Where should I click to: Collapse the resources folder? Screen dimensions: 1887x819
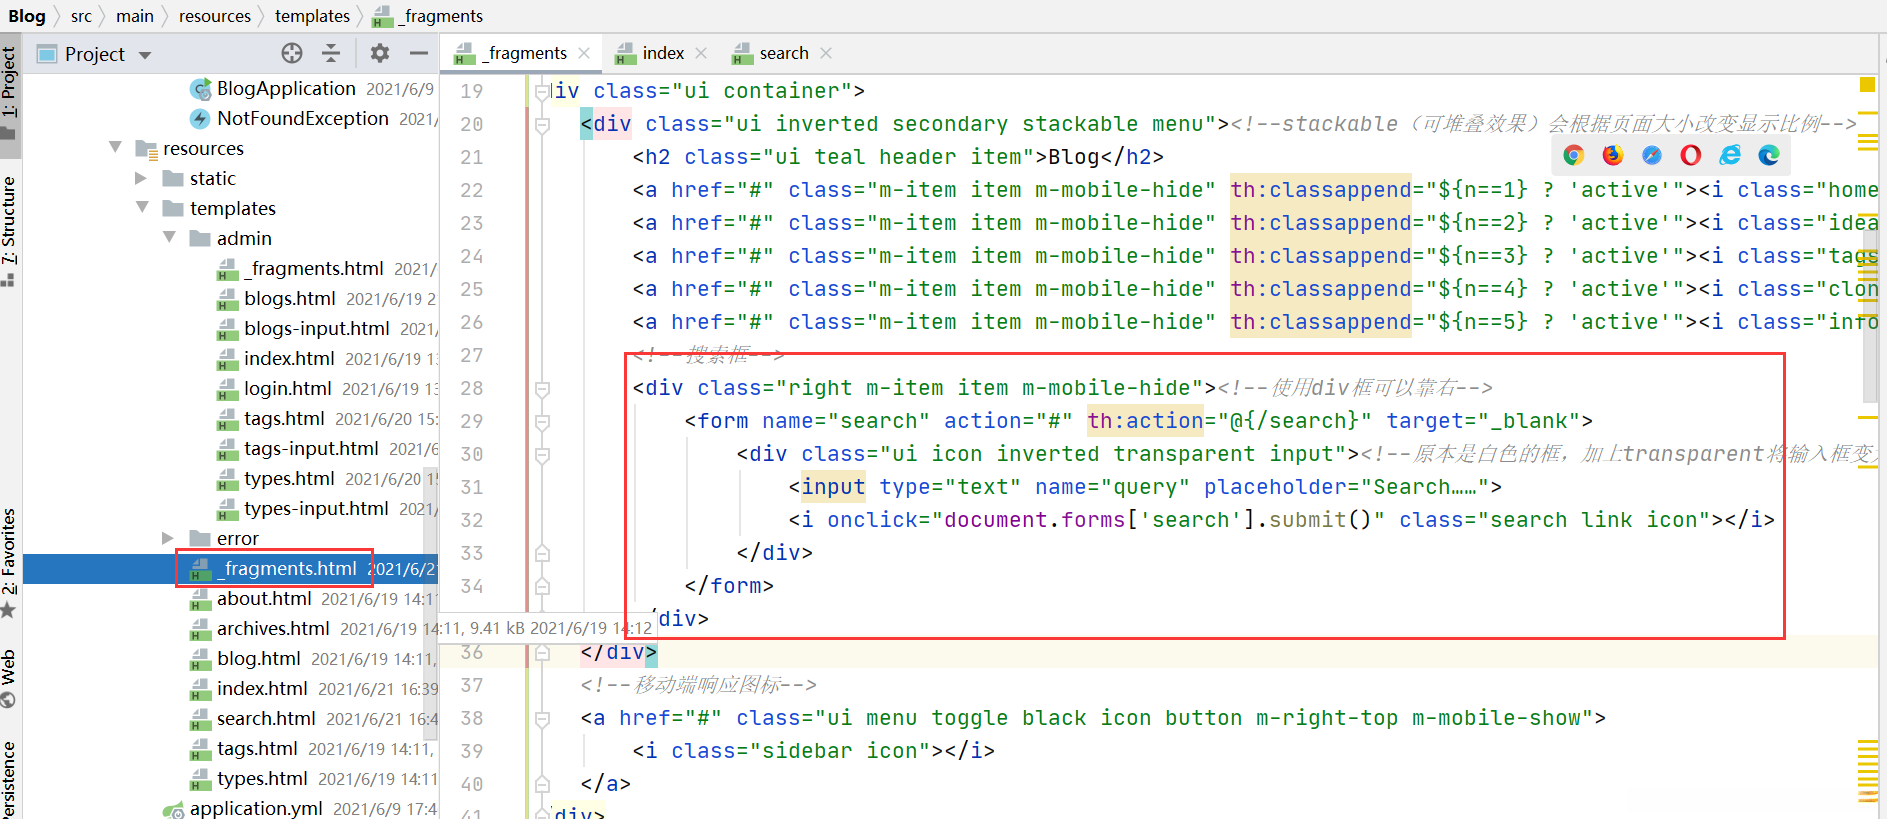click(115, 147)
